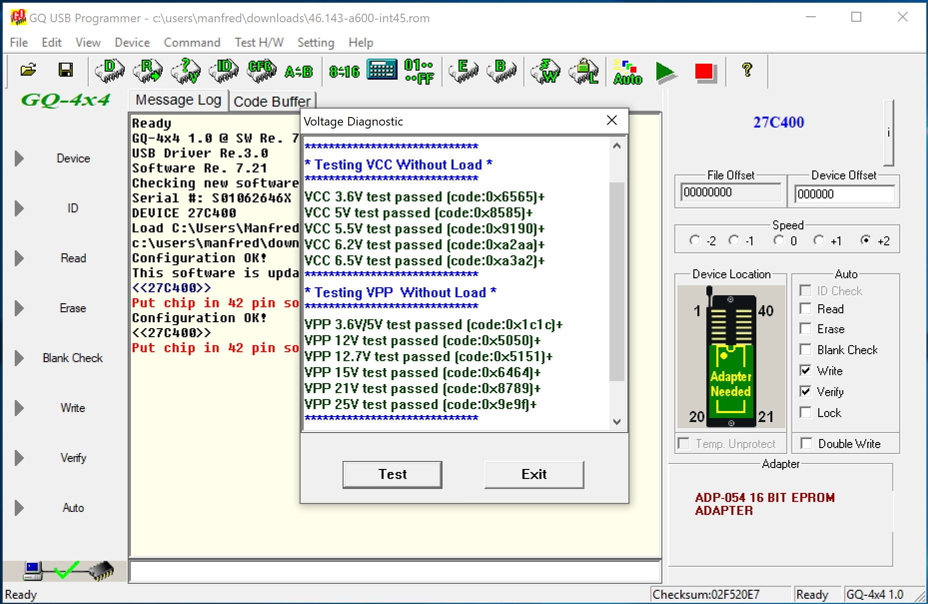Switch to the Code Buffer tab
The height and width of the screenshot is (604, 928).
[x=272, y=101]
